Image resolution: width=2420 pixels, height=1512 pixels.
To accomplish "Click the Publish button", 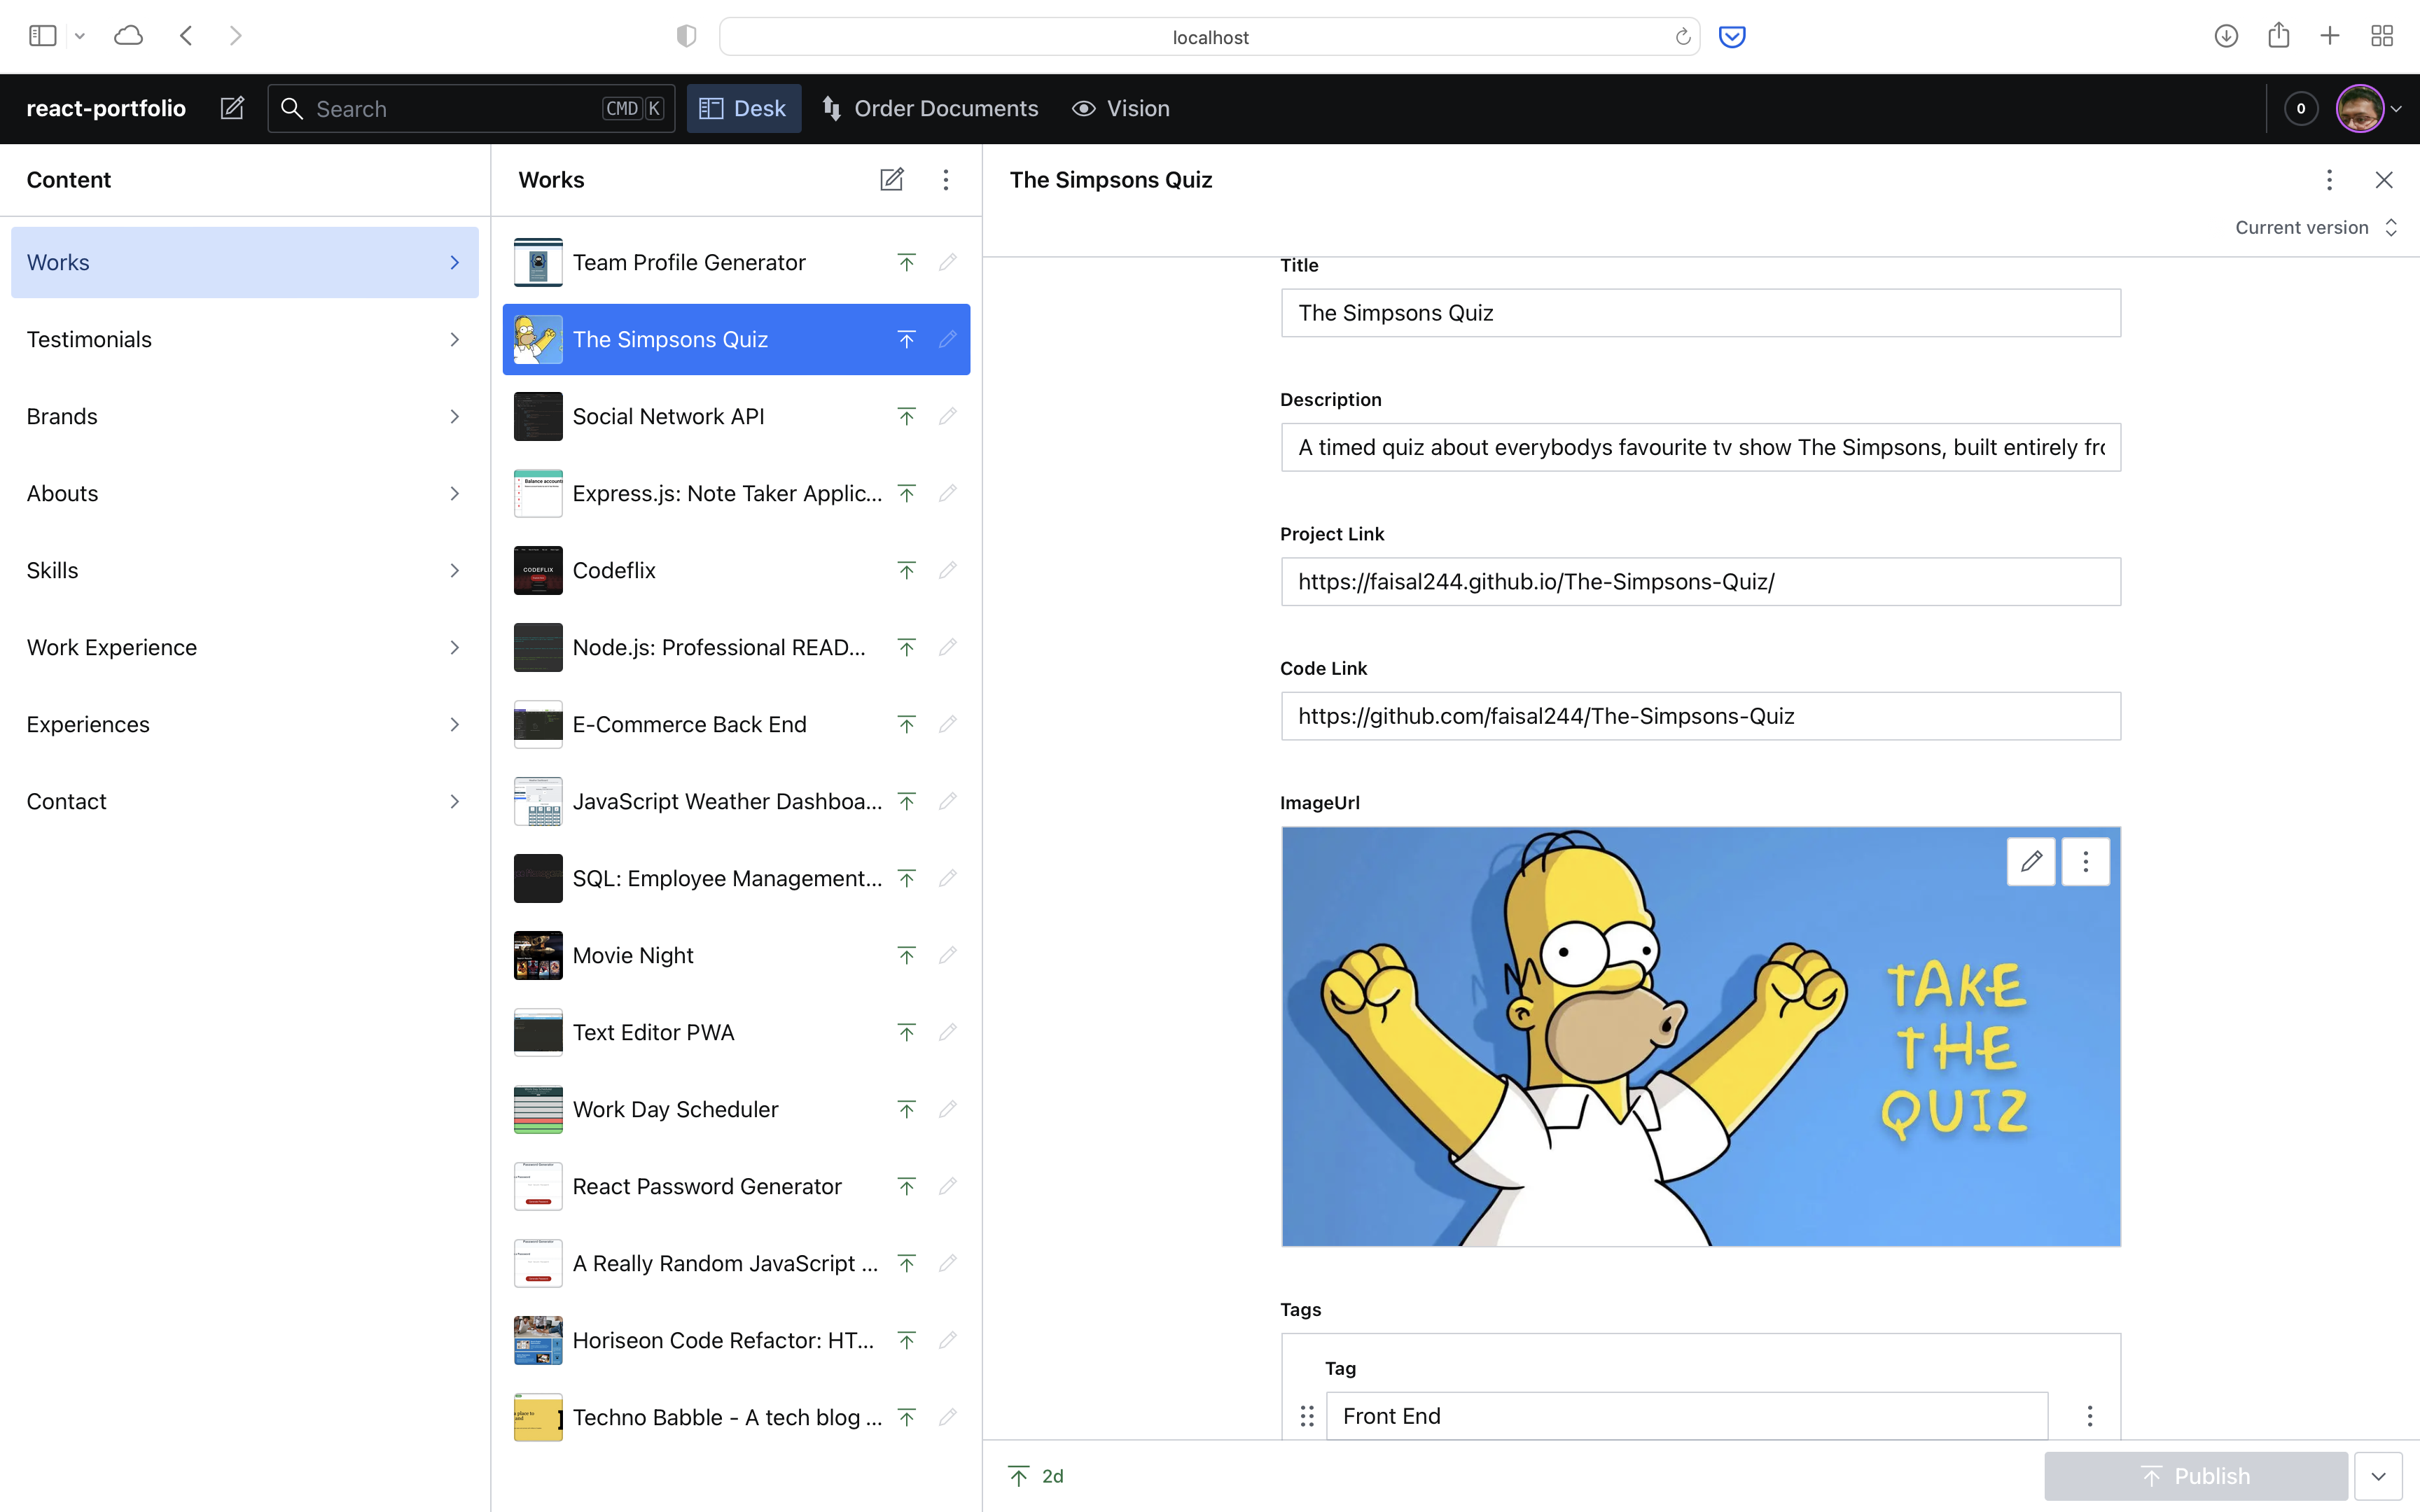I will pos(2196,1475).
